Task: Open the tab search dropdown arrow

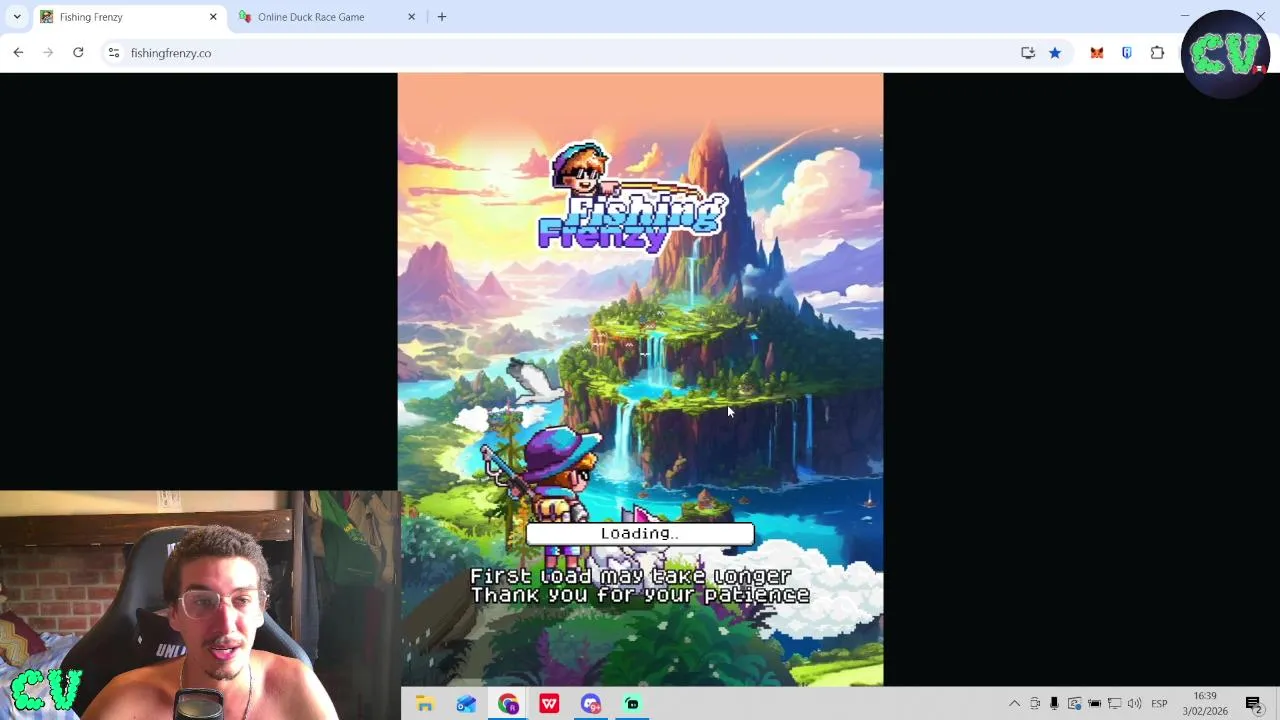Action: [x=17, y=17]
